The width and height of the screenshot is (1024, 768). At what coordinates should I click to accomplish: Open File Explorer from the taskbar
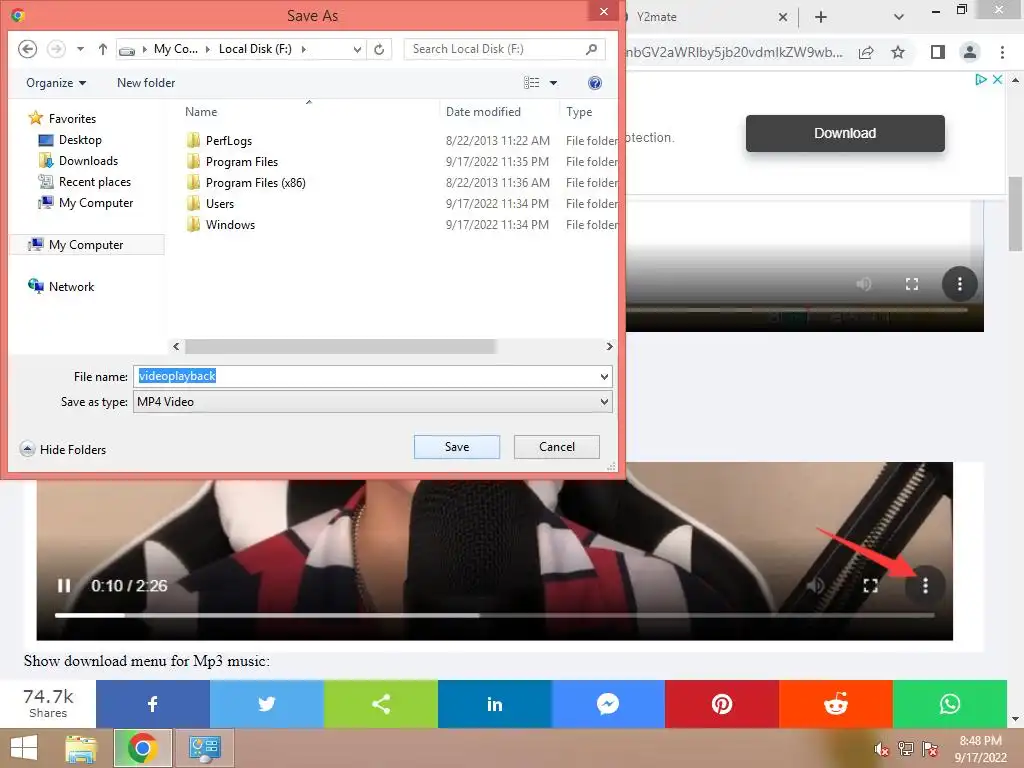(x=81, y=748)
